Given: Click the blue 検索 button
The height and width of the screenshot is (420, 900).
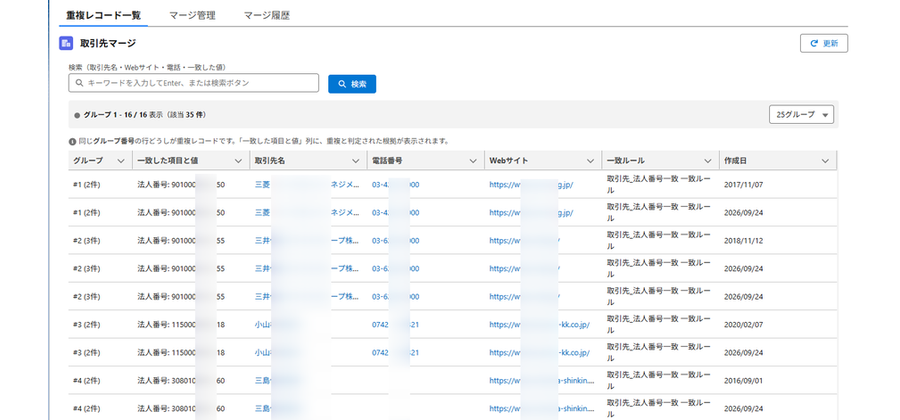Looking at the screenshot, I should (352, 84).
